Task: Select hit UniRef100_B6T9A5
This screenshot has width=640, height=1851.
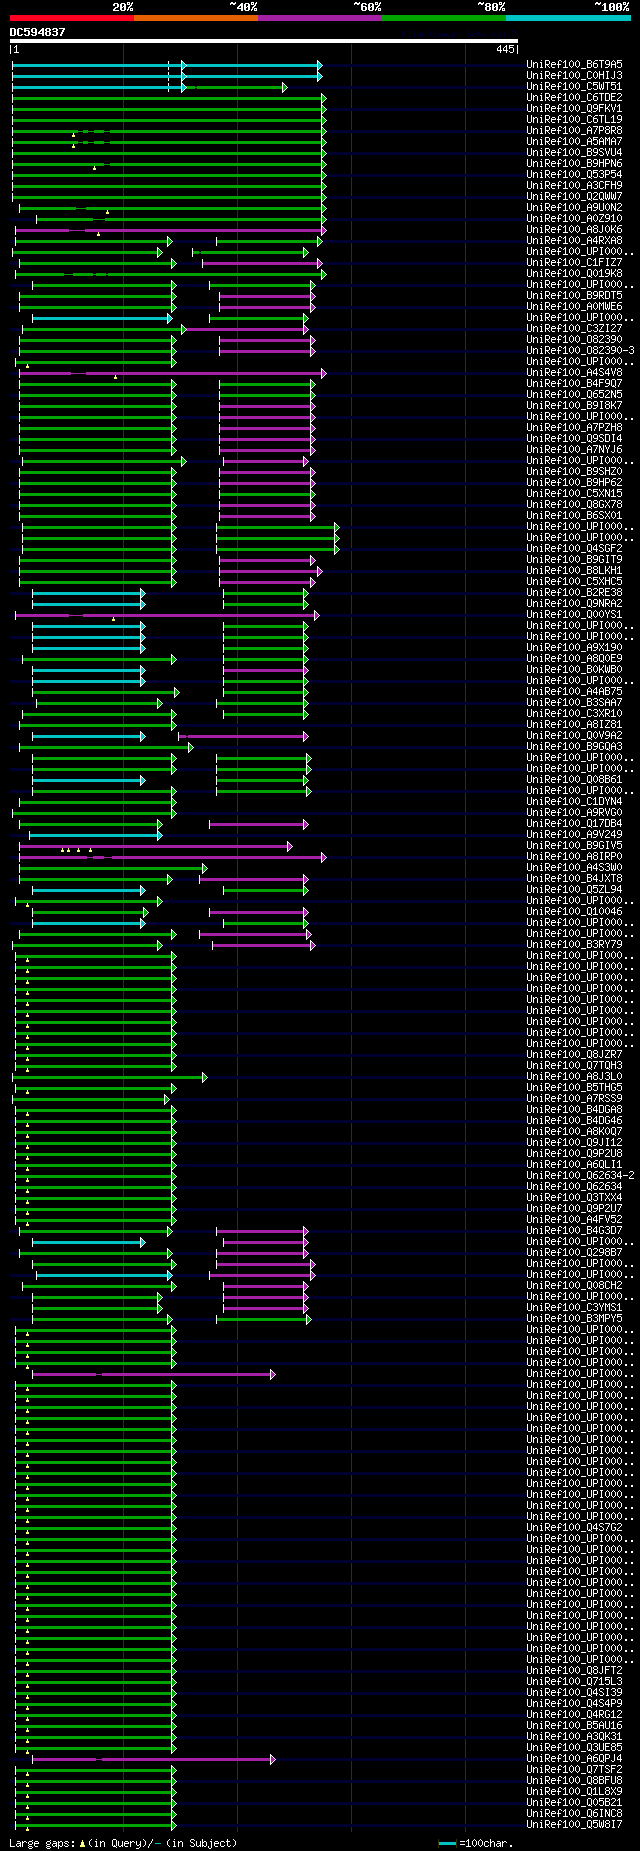Action: pos(574,64)
